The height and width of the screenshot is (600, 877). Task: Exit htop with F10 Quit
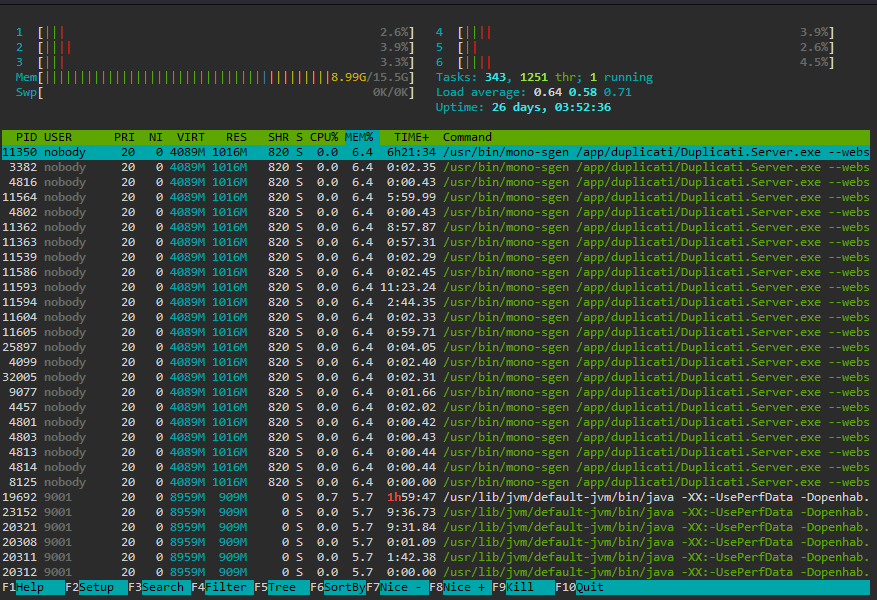(579, 587)
